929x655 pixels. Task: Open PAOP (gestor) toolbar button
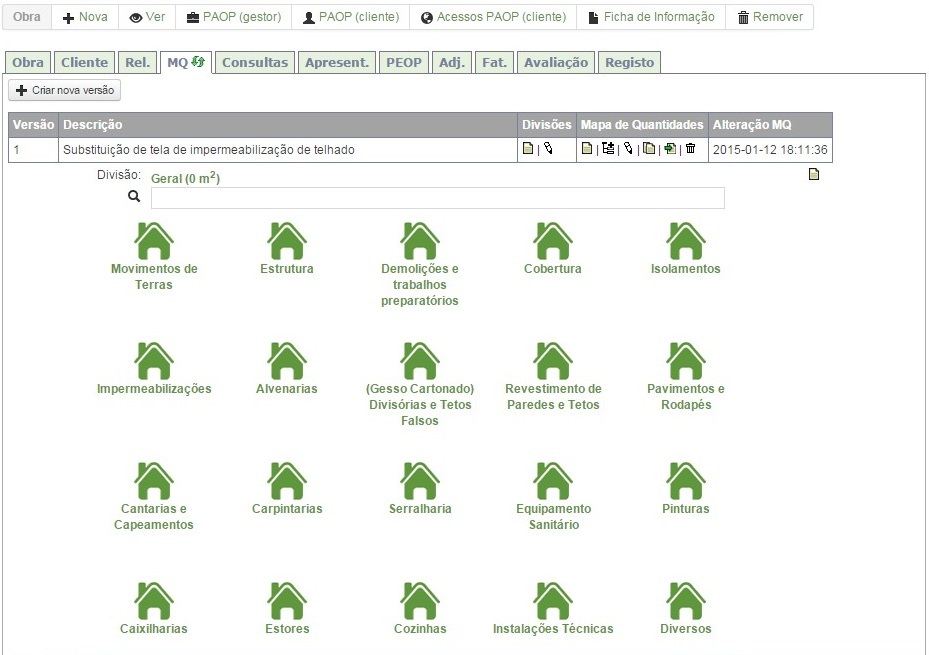coord(233,17)
